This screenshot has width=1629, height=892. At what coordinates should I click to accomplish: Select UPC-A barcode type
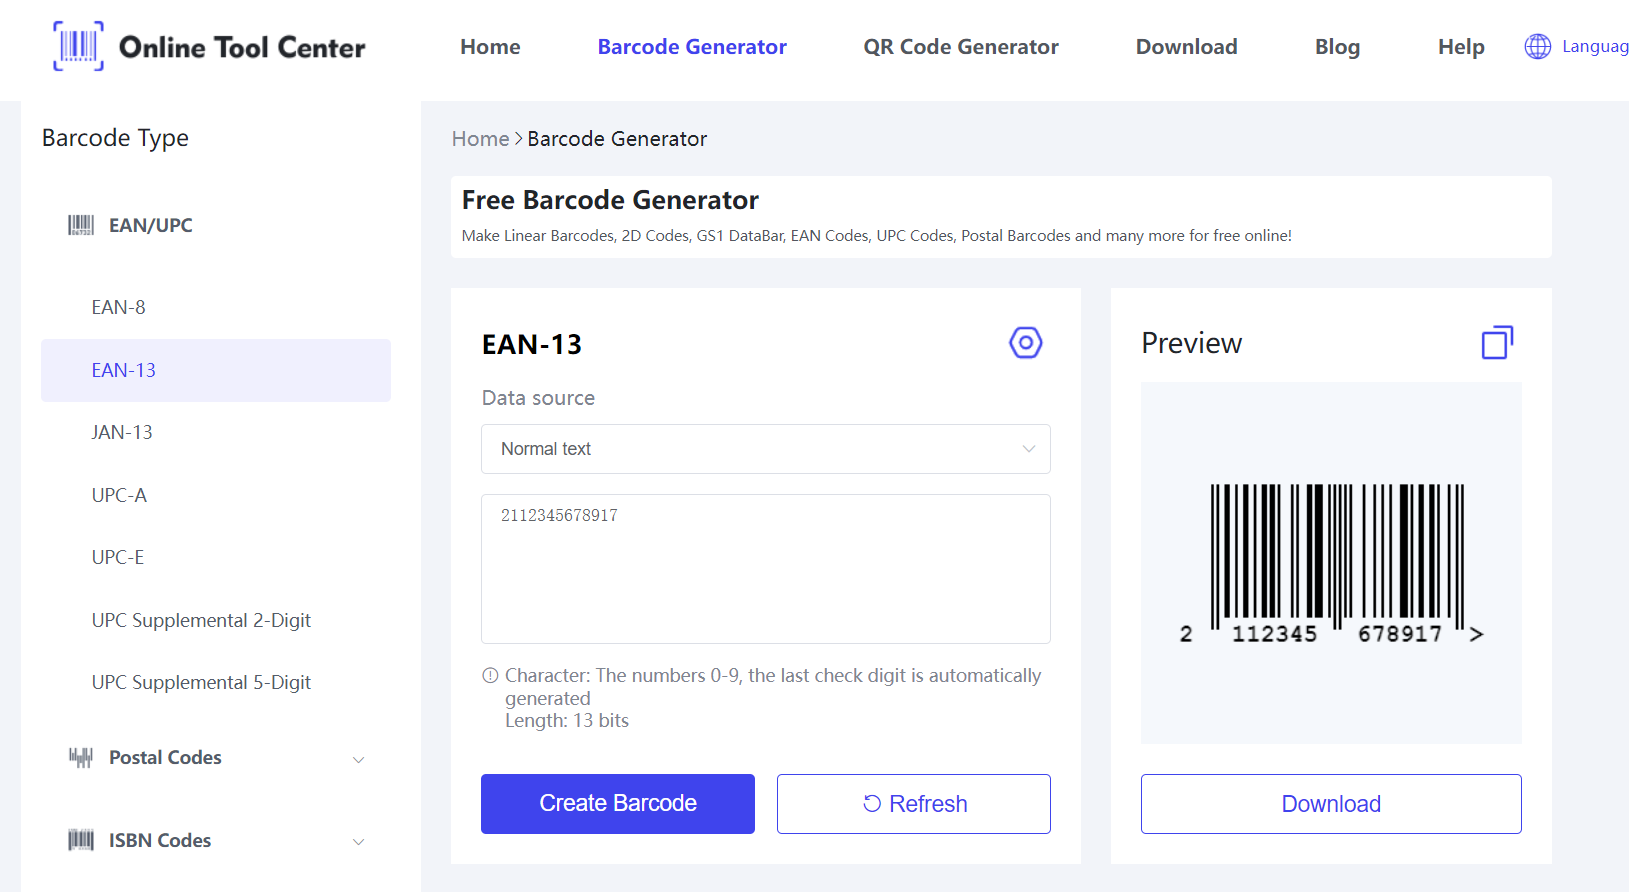(119, 495)
